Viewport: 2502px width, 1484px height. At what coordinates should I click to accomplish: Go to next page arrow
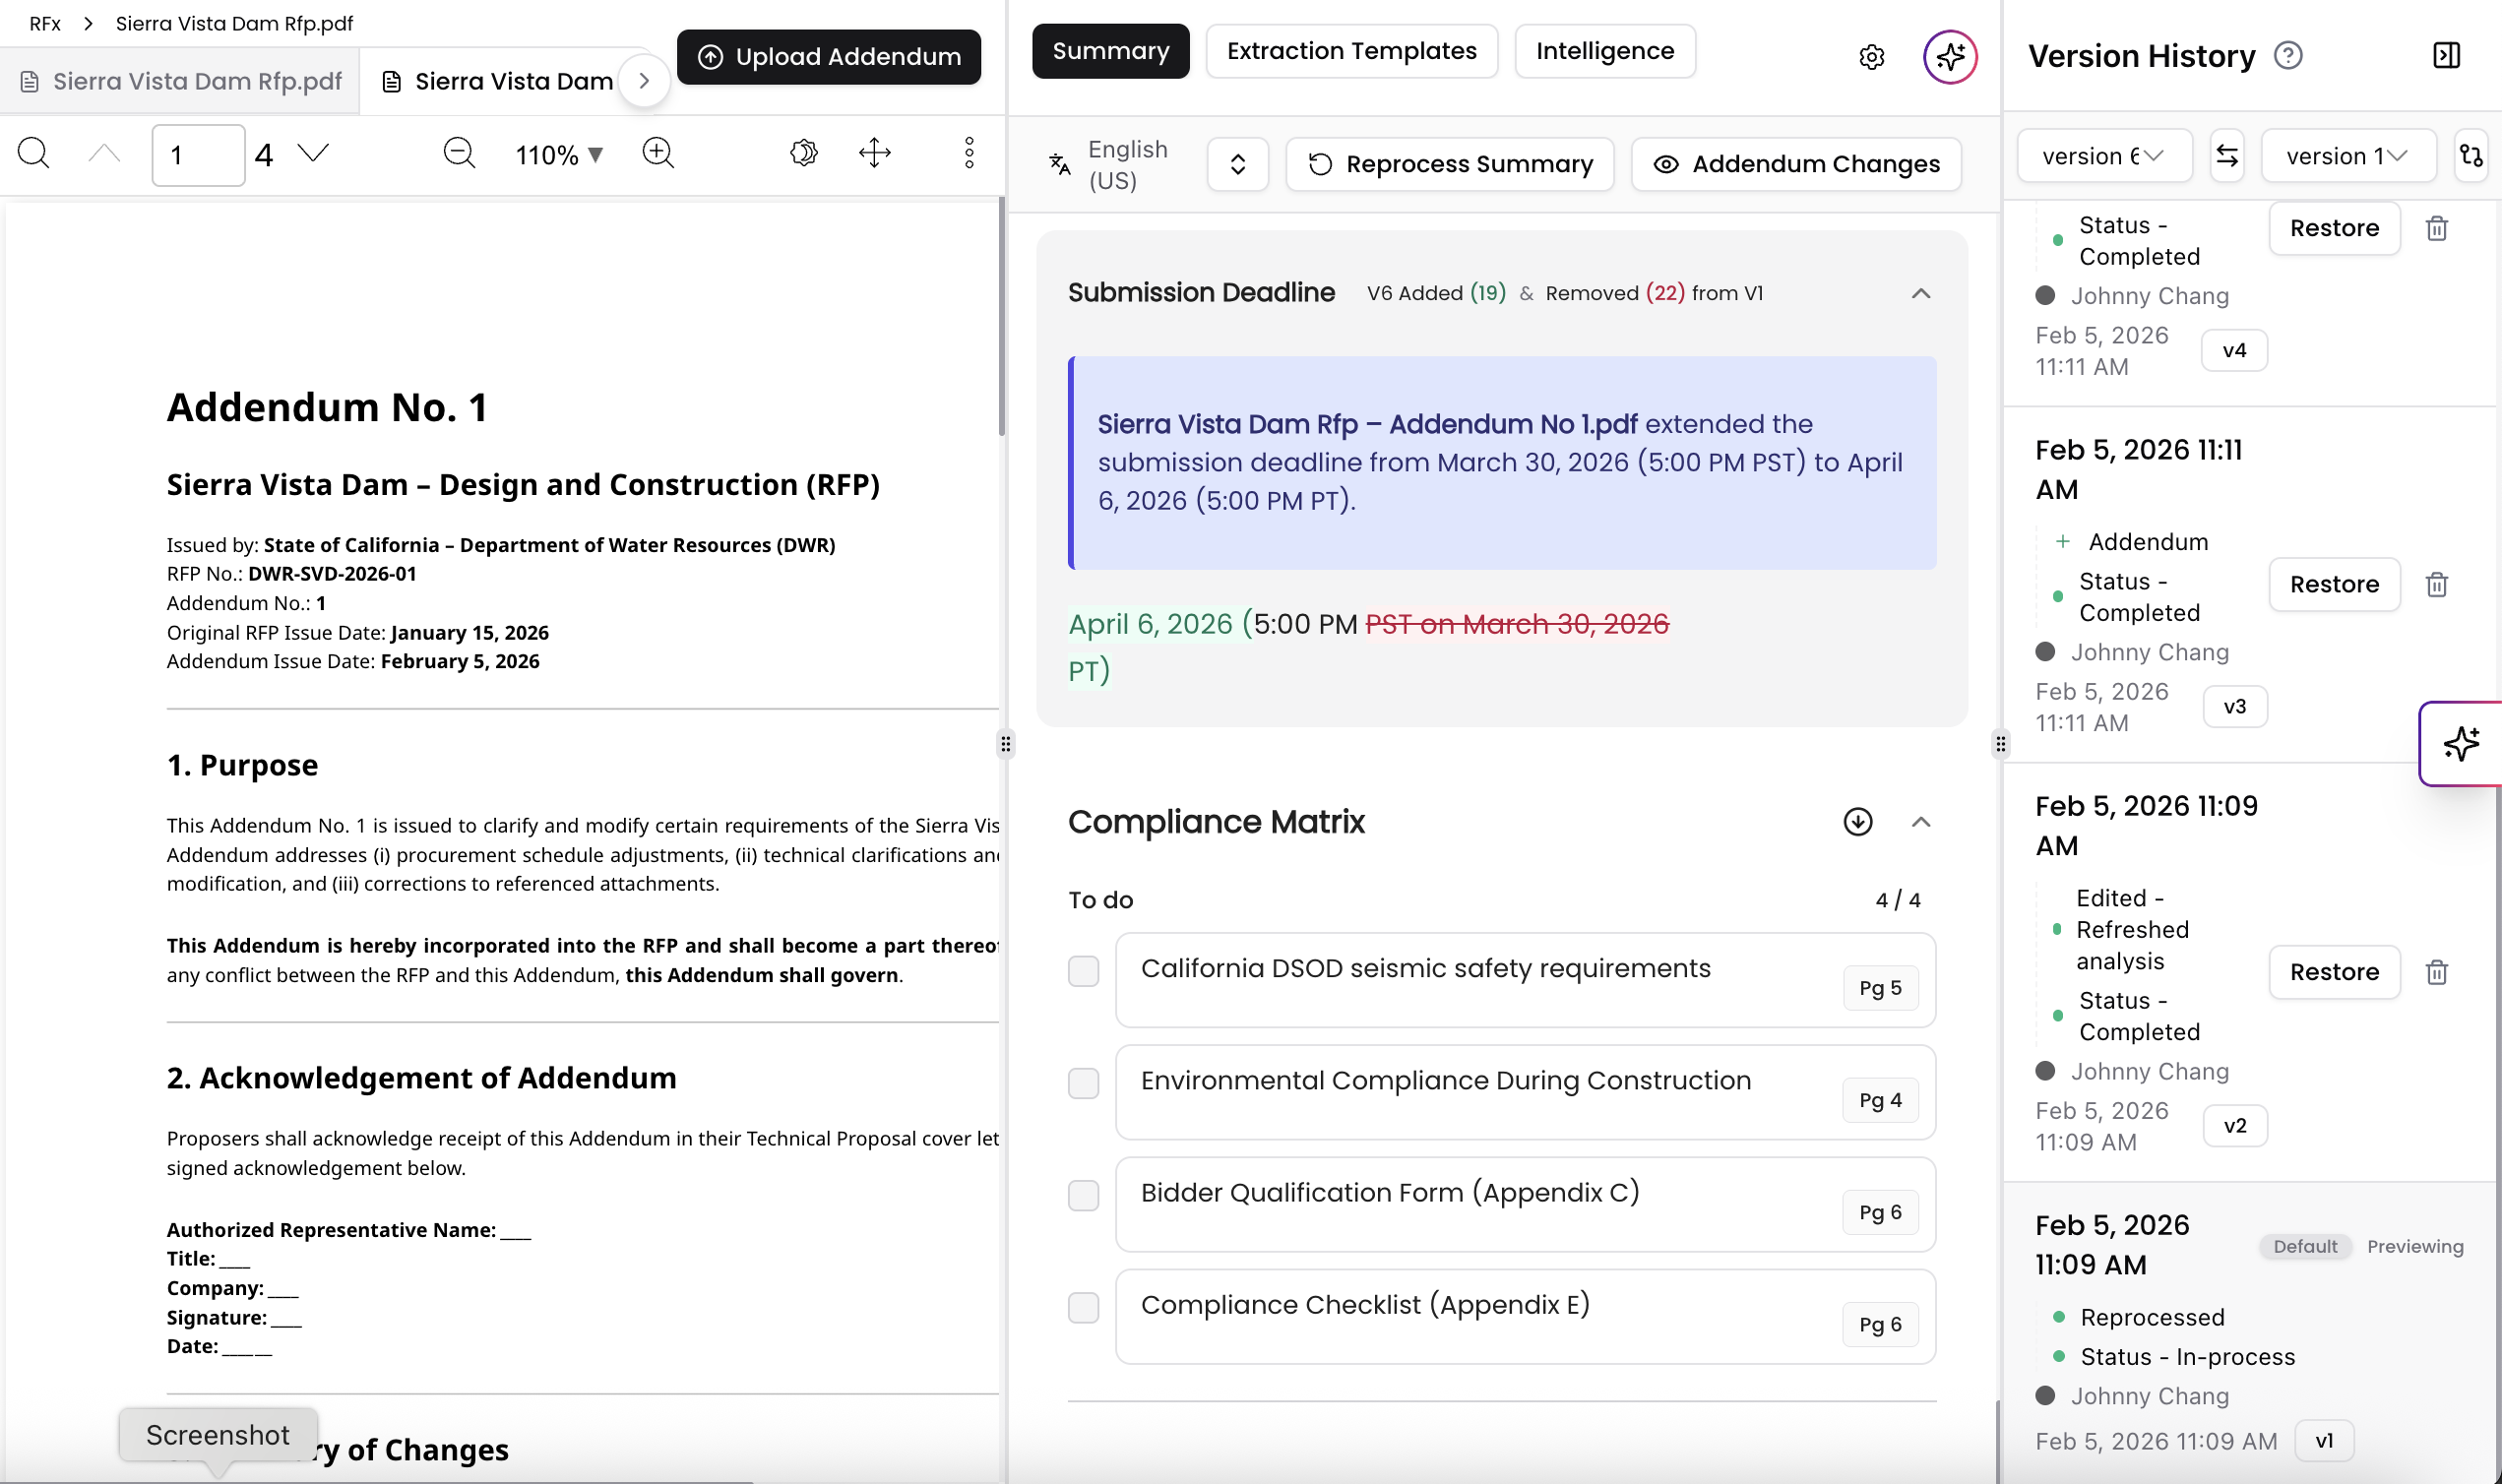[x=313, y=153]
